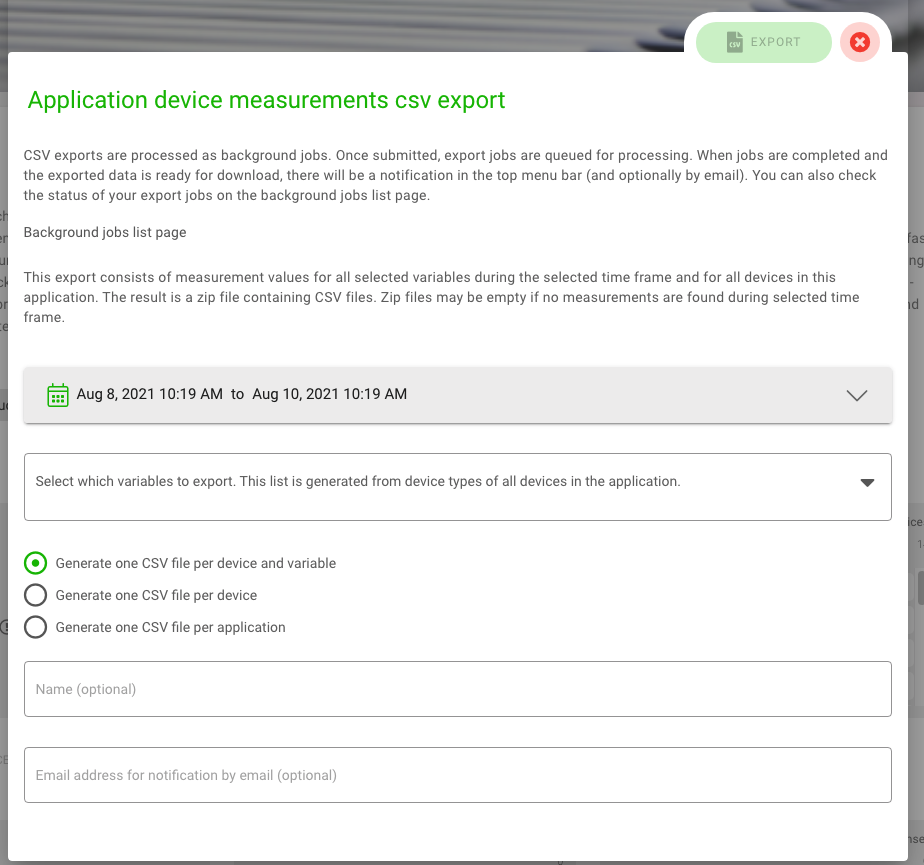Click the green calendar icon
924x865 pixels.
click(58, 394)
